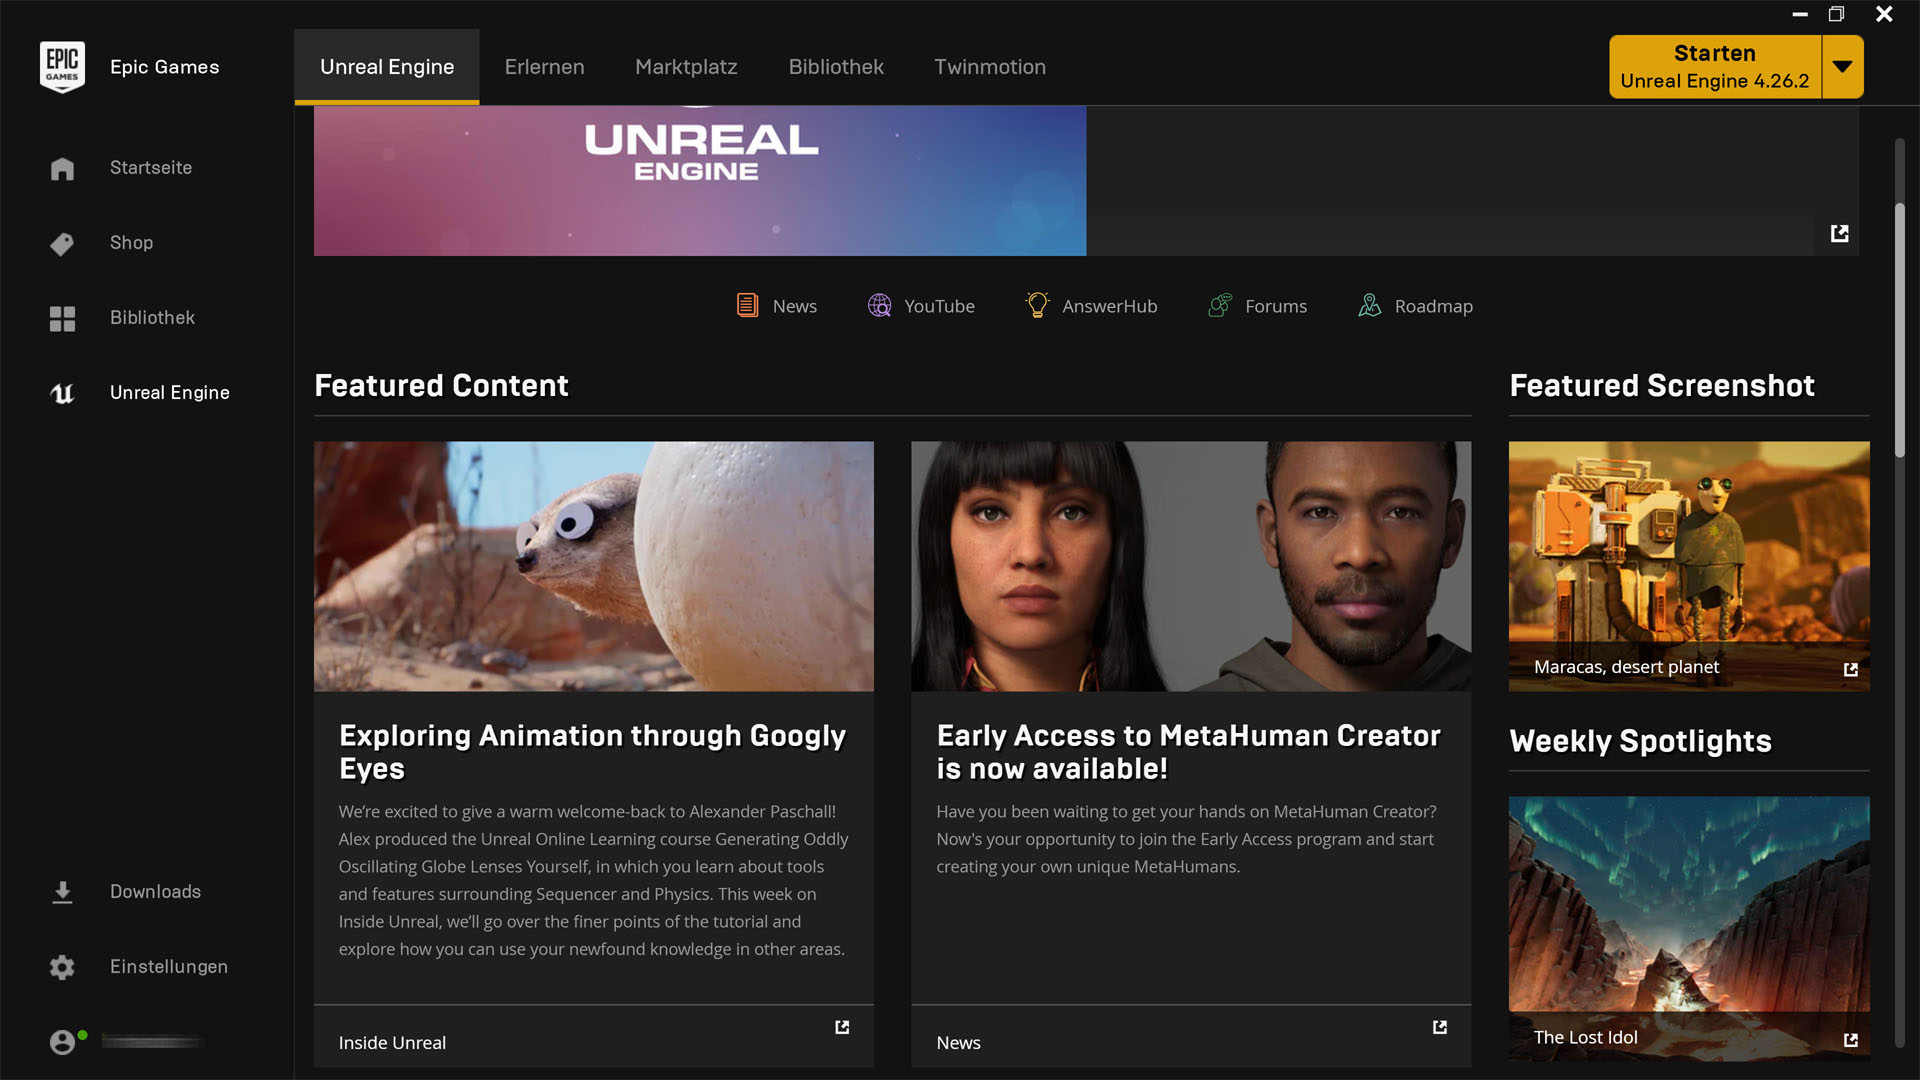Click the Unreal Engine logo icon in the sidebar
This screenshot has height=1080, width=1920.
[x=62, y=393]
